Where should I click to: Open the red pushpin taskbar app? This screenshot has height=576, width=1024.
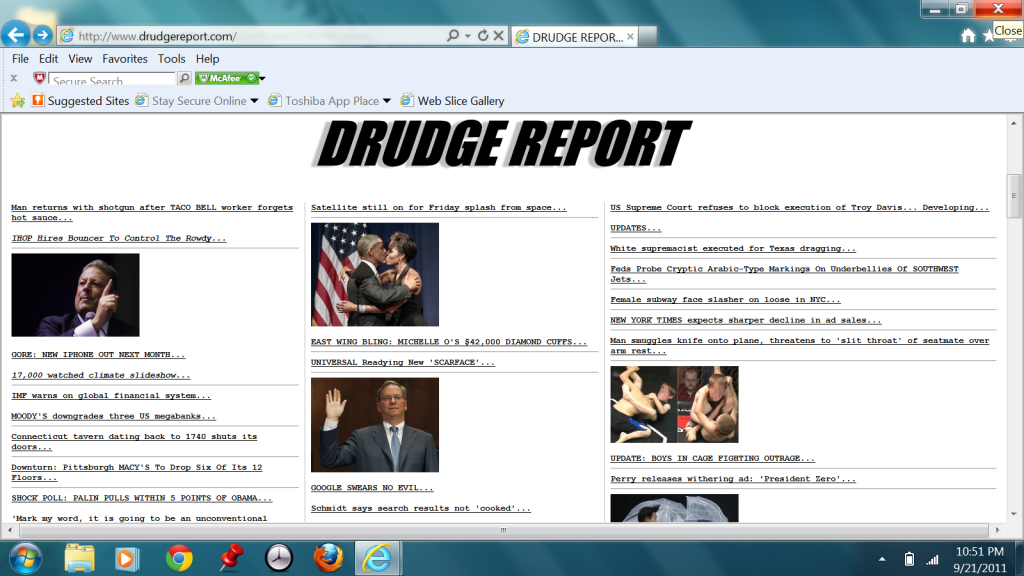point(230,559)
